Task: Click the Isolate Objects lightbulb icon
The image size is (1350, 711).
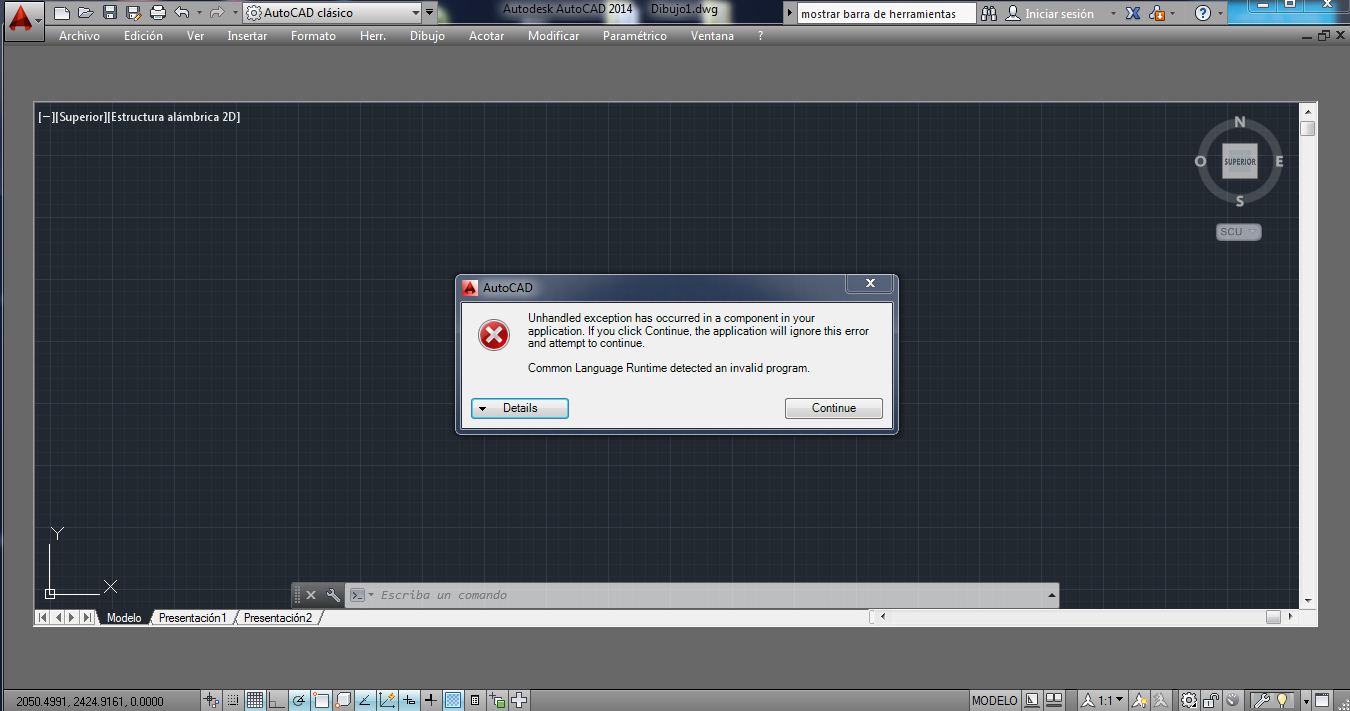Action: click(1281, 700)
